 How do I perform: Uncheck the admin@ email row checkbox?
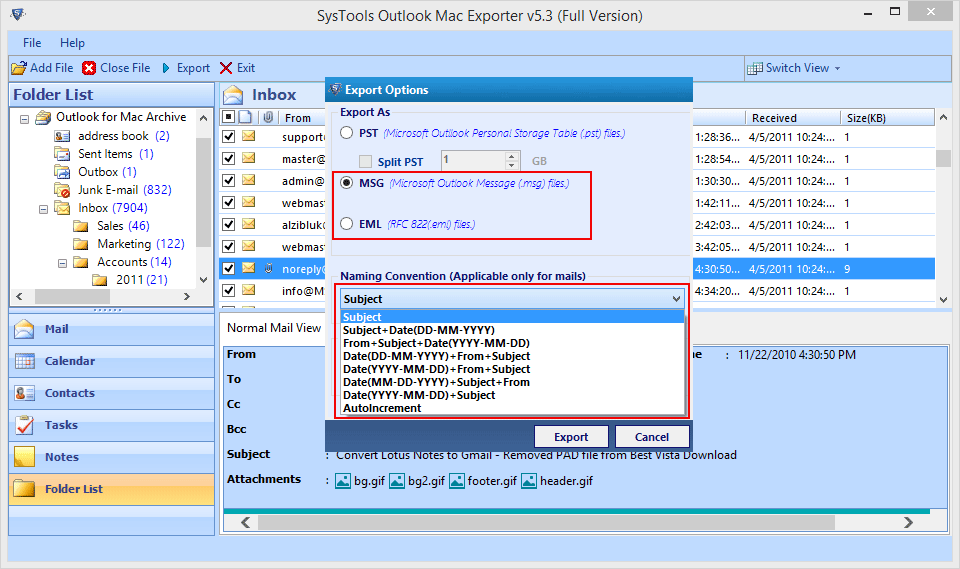[228, 180]
